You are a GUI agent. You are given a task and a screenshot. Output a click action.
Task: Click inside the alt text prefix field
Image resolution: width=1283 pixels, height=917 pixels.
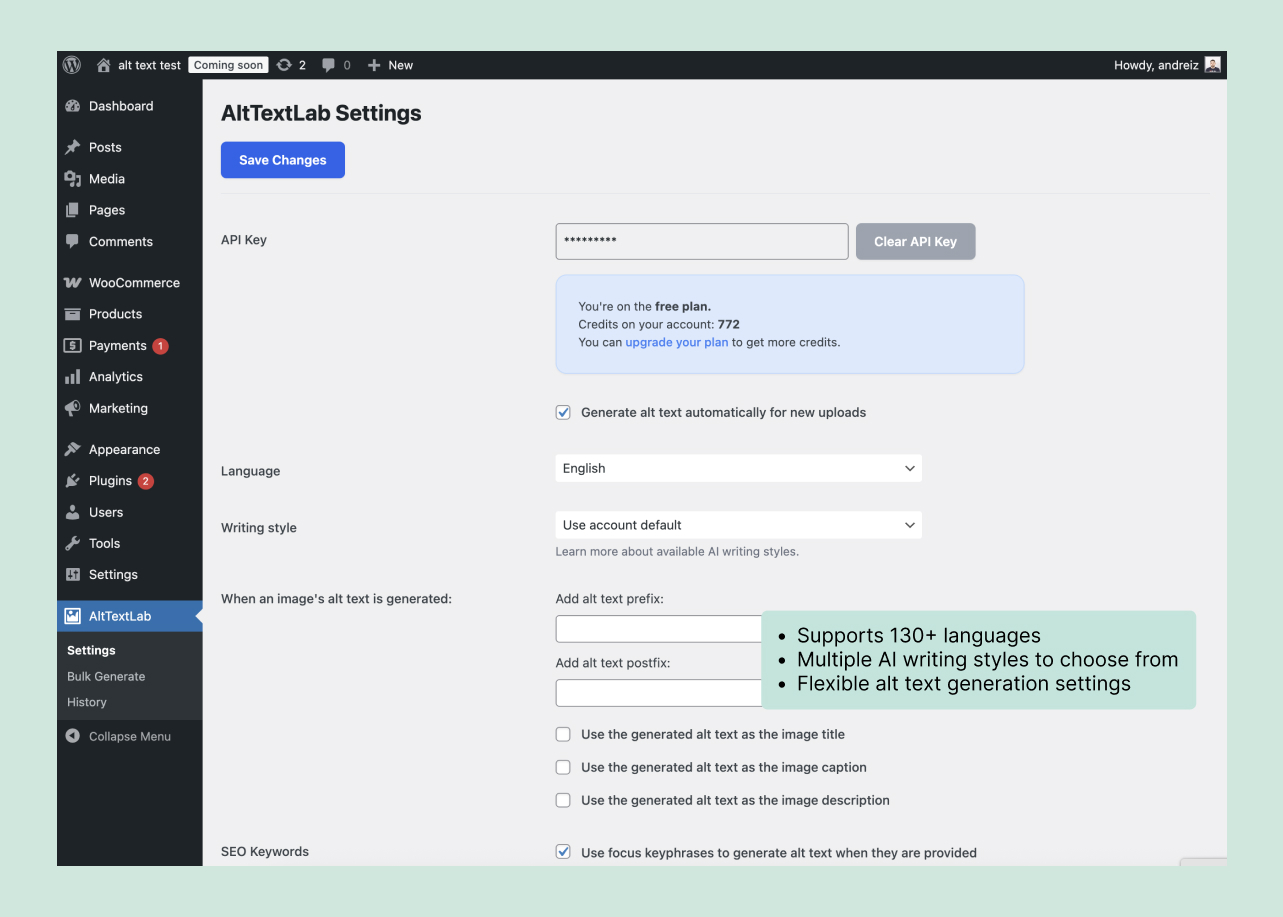[x=658, y=628]
